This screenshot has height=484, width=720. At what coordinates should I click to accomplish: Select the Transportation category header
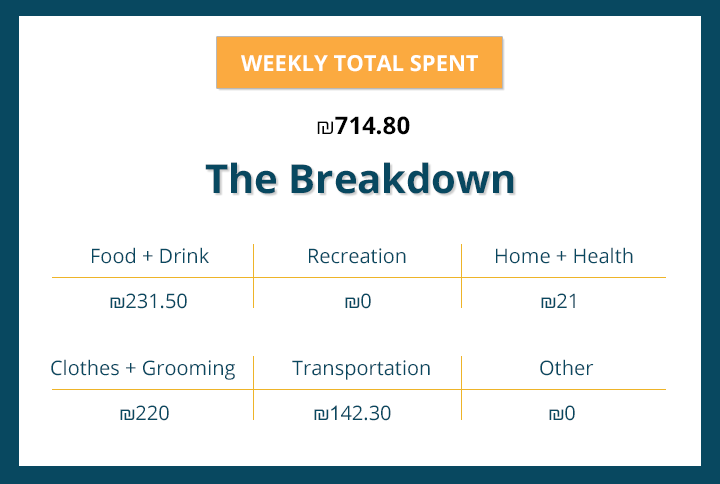(x=361, y=368)
